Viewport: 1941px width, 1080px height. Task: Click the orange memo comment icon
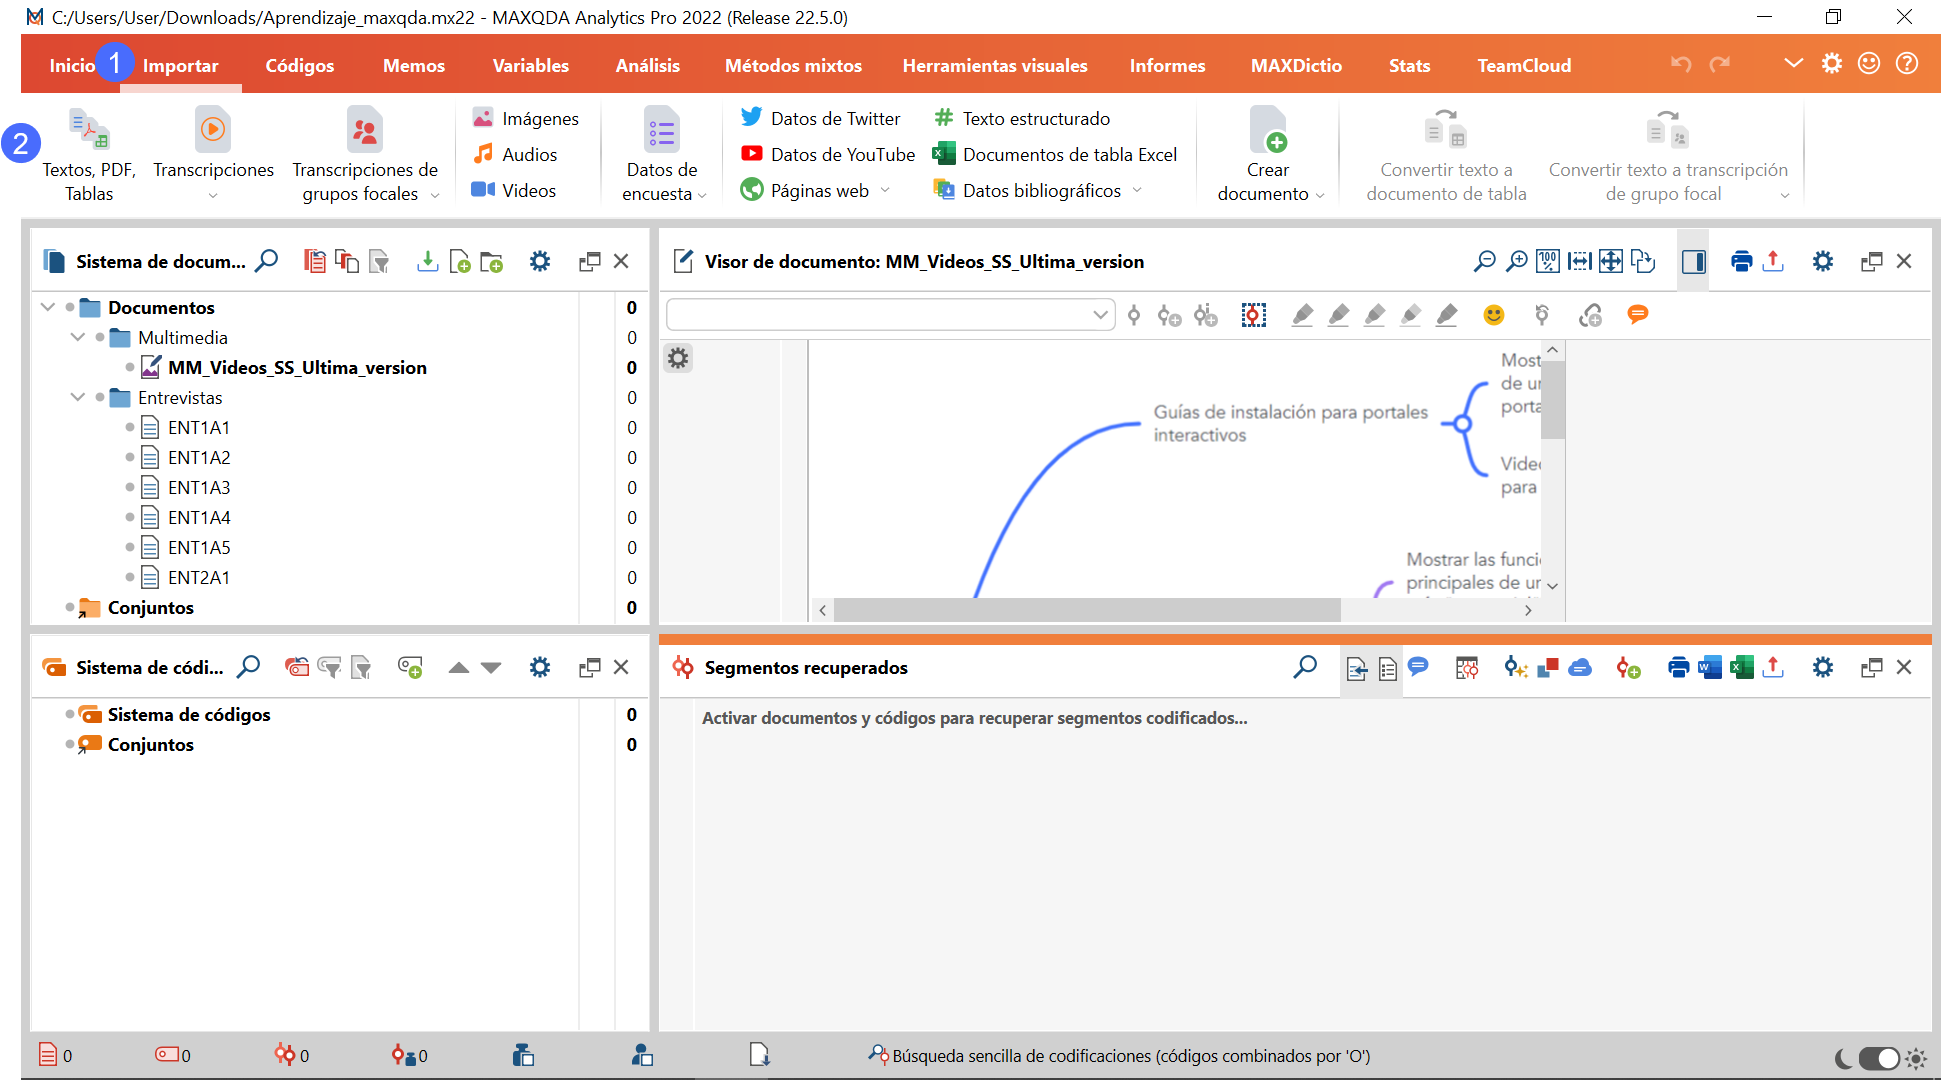tap(1637, 315)
